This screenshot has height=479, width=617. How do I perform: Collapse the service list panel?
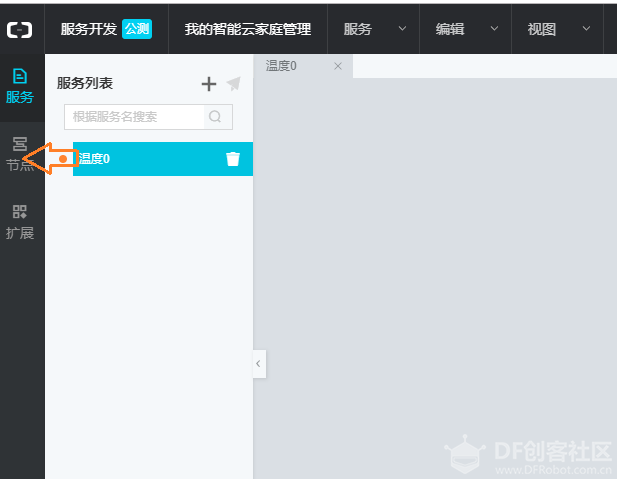[x=259, y=364]
